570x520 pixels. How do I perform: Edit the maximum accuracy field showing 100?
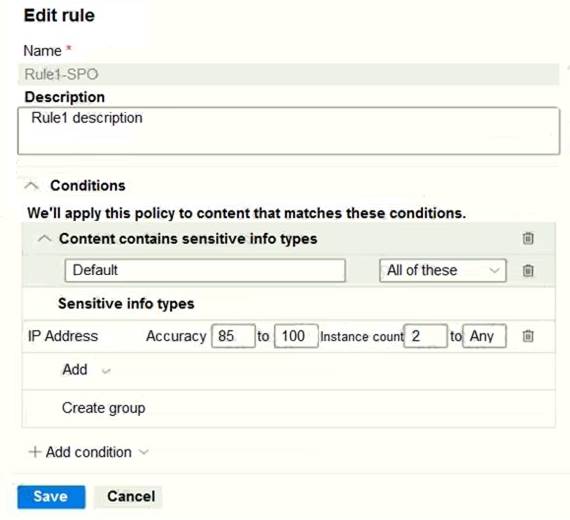click(296, 336)
